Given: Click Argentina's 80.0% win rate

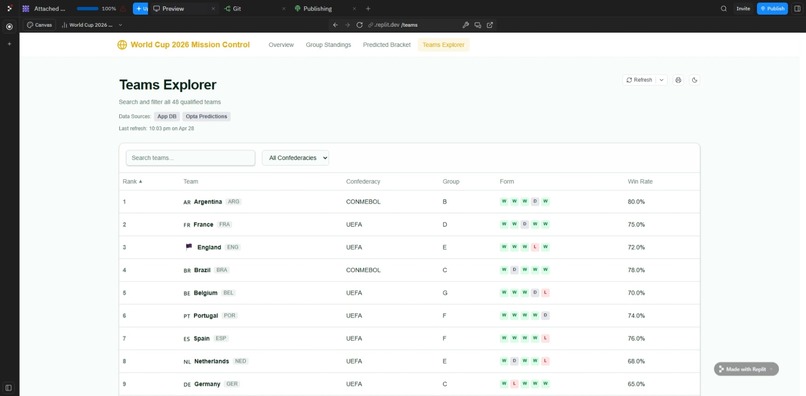Looking at the screenshot, I should pos(636,202).
